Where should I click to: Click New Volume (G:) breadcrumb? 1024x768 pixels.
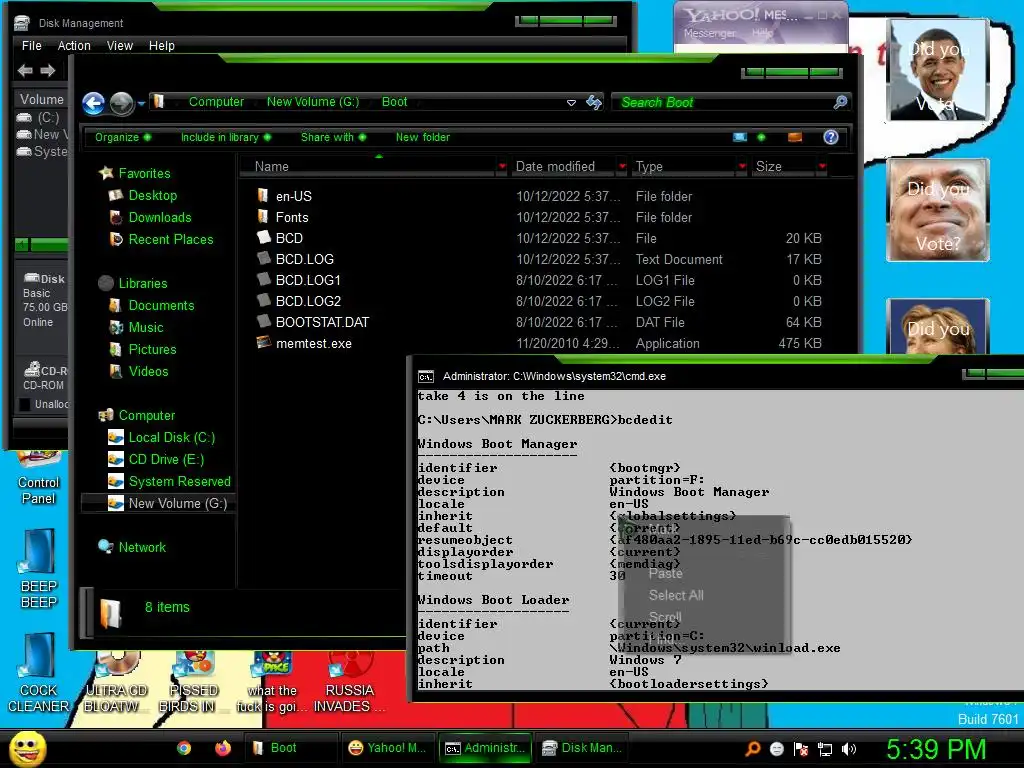313,102
